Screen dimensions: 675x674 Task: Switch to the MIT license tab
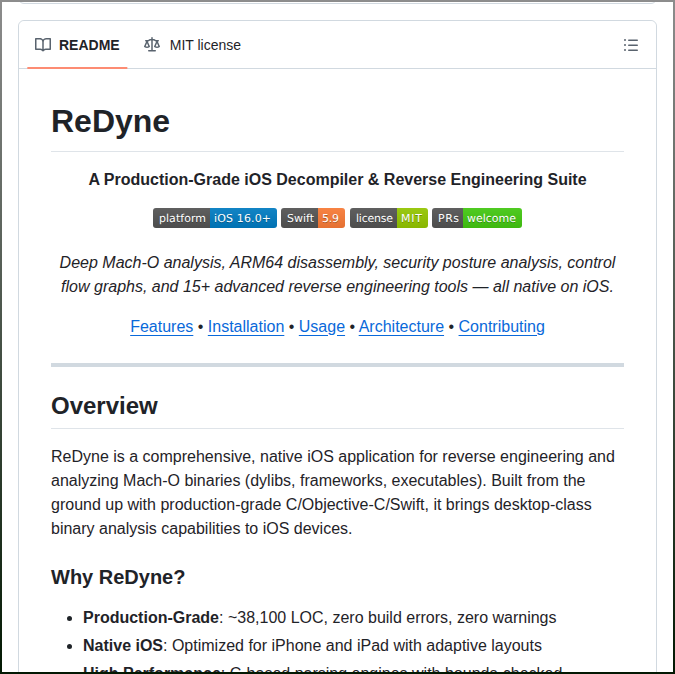pyautogui.click(x=192, y=45)
